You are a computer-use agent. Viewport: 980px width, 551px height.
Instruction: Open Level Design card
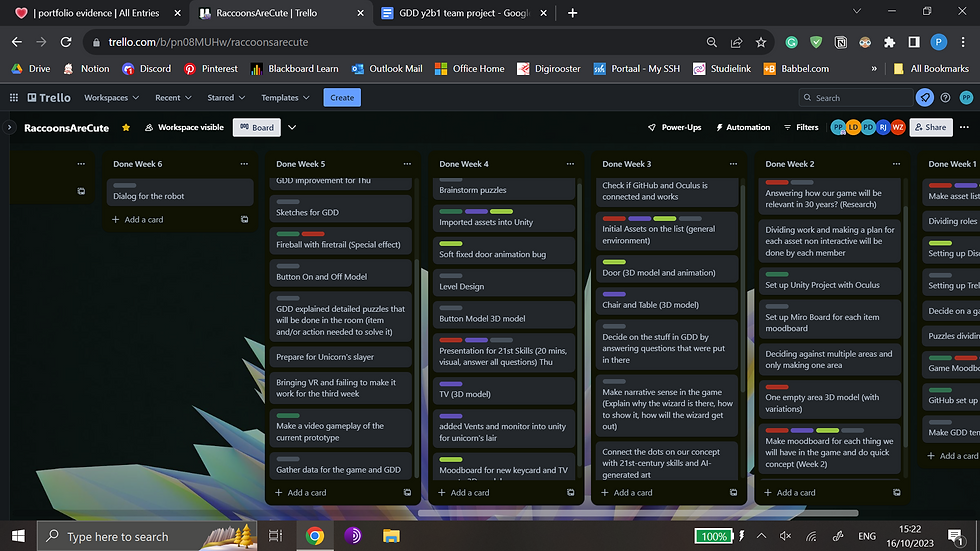click(504, 282)
